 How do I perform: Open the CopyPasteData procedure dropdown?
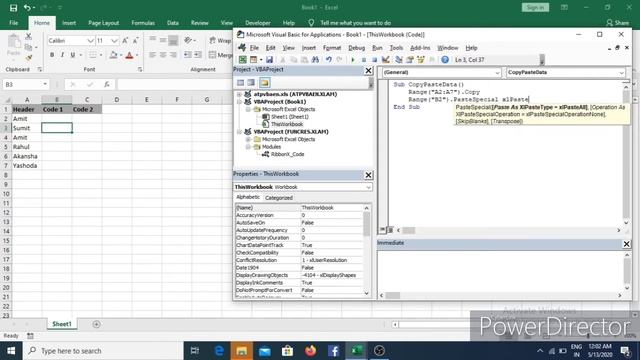point(621,73)
